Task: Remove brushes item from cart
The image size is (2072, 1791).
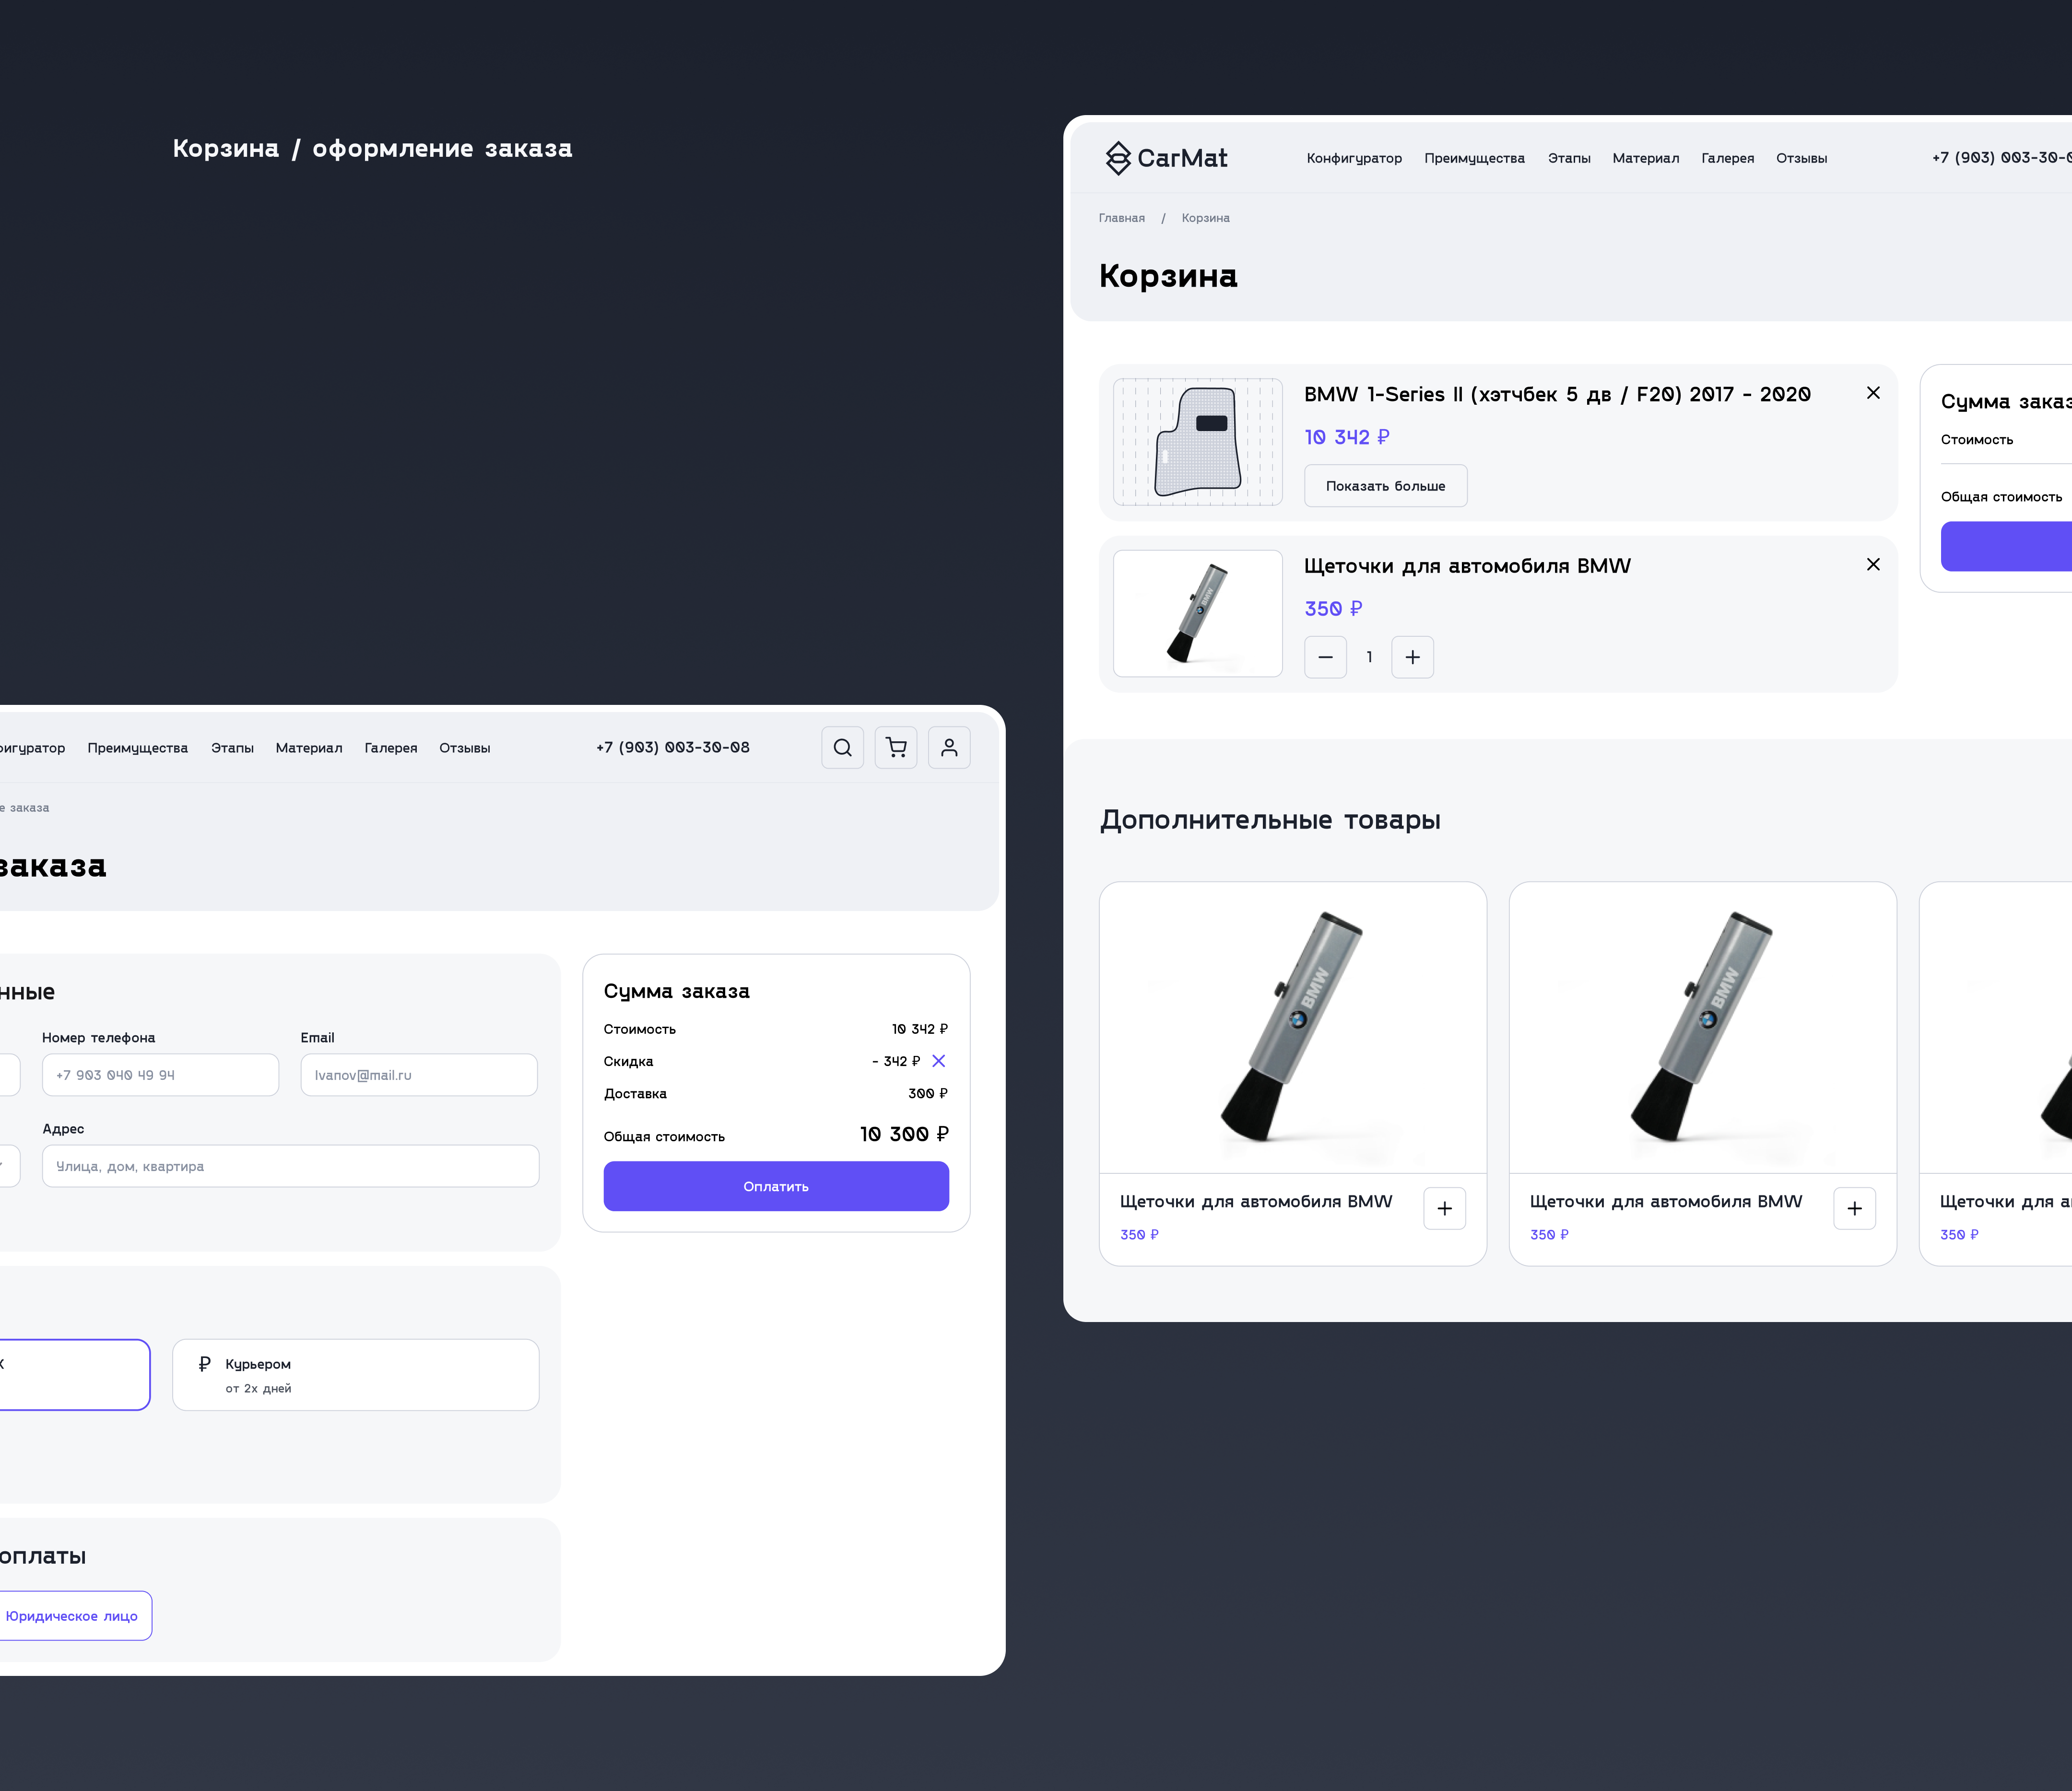Action: pyautogui.click(x=1873, y=565)
